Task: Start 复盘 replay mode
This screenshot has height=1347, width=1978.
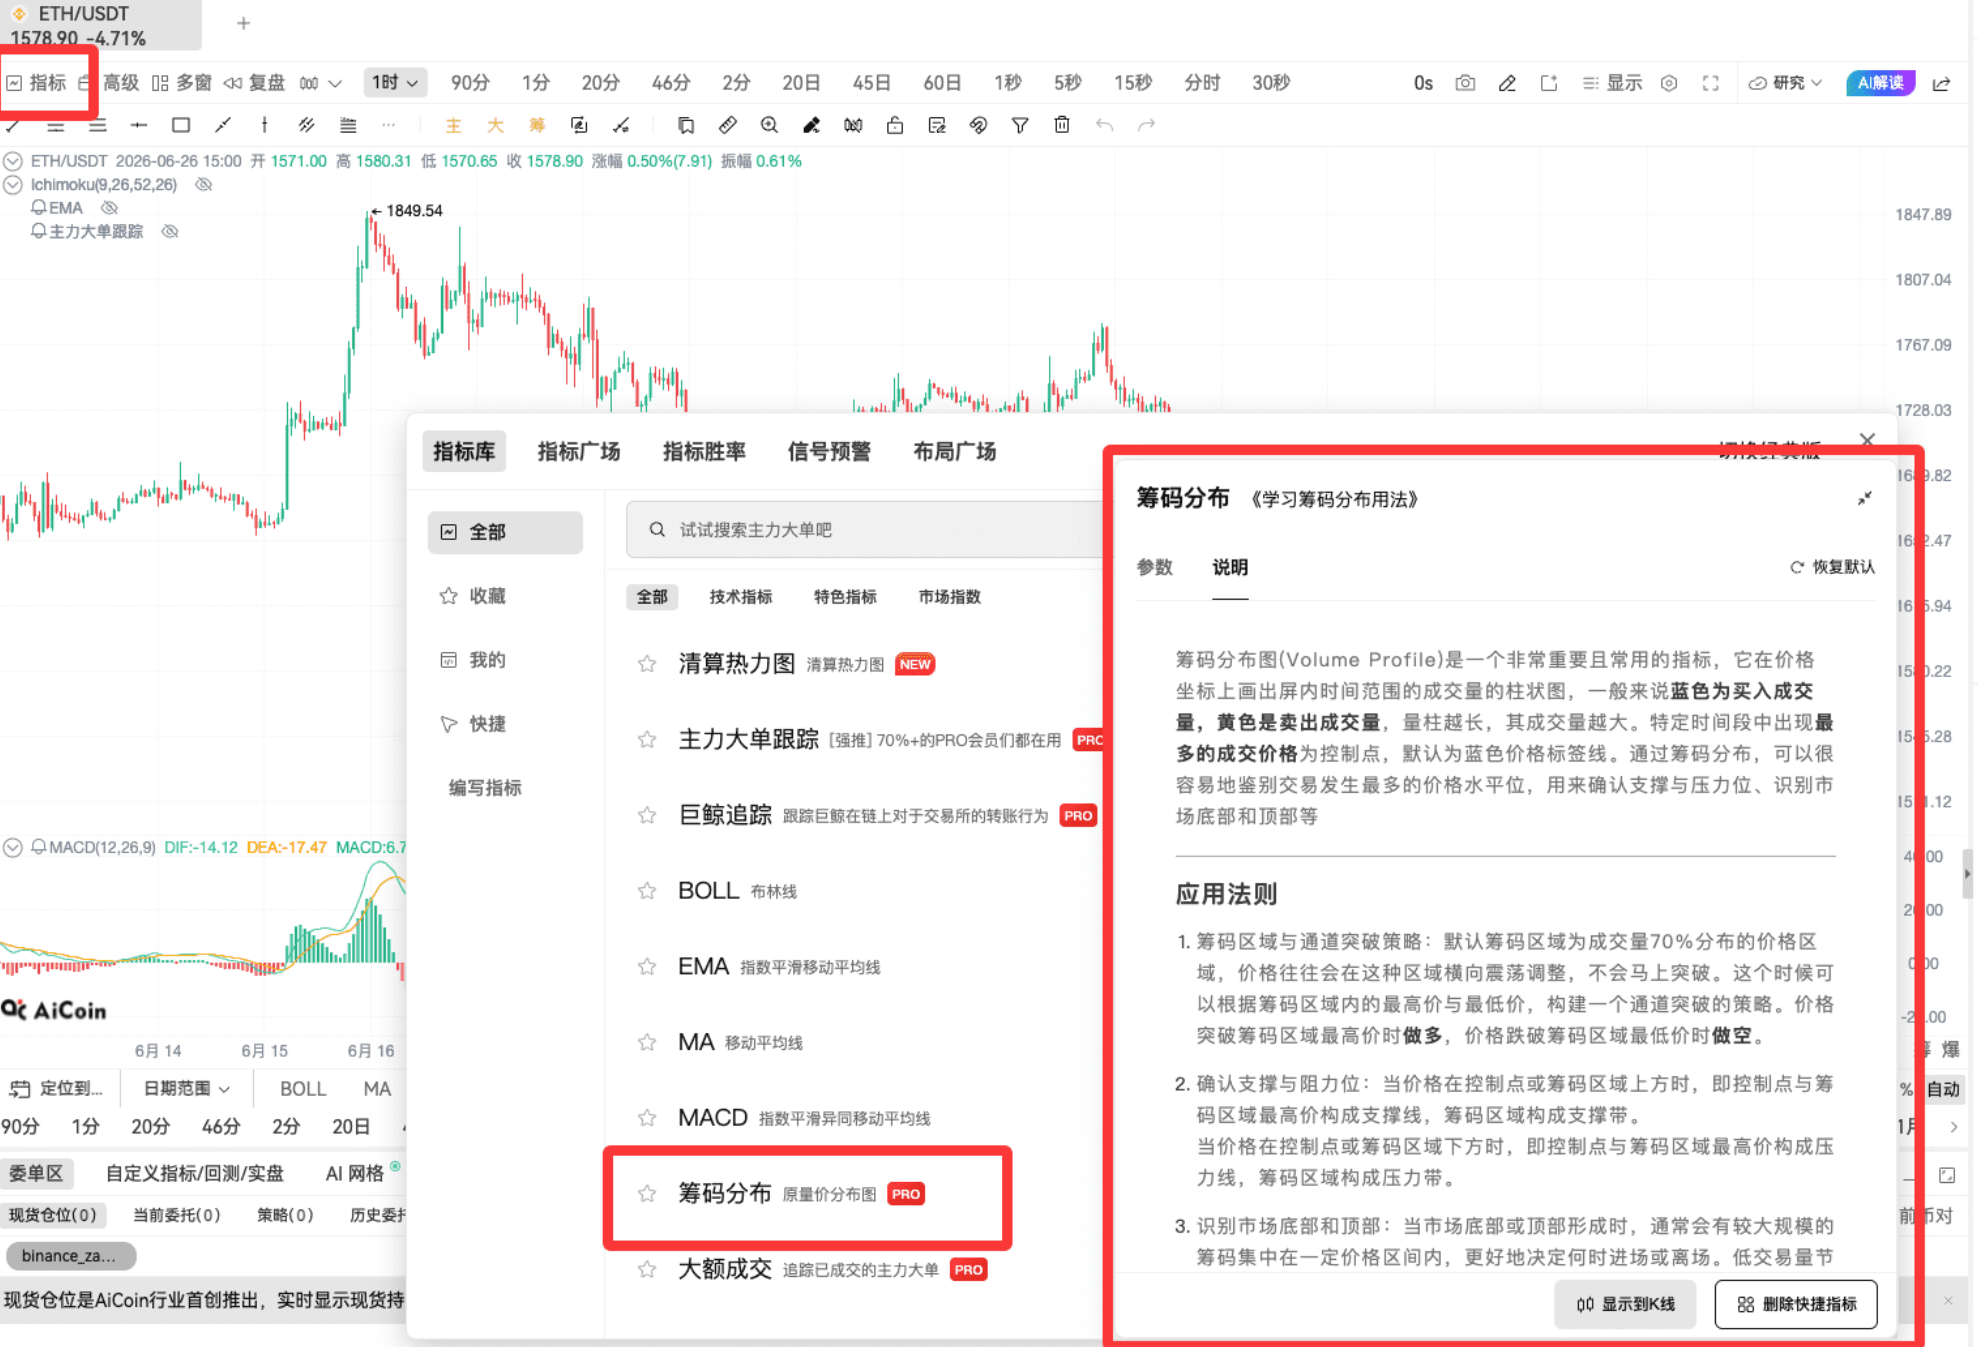Action: pyautogui.click(x=255, y=83)
